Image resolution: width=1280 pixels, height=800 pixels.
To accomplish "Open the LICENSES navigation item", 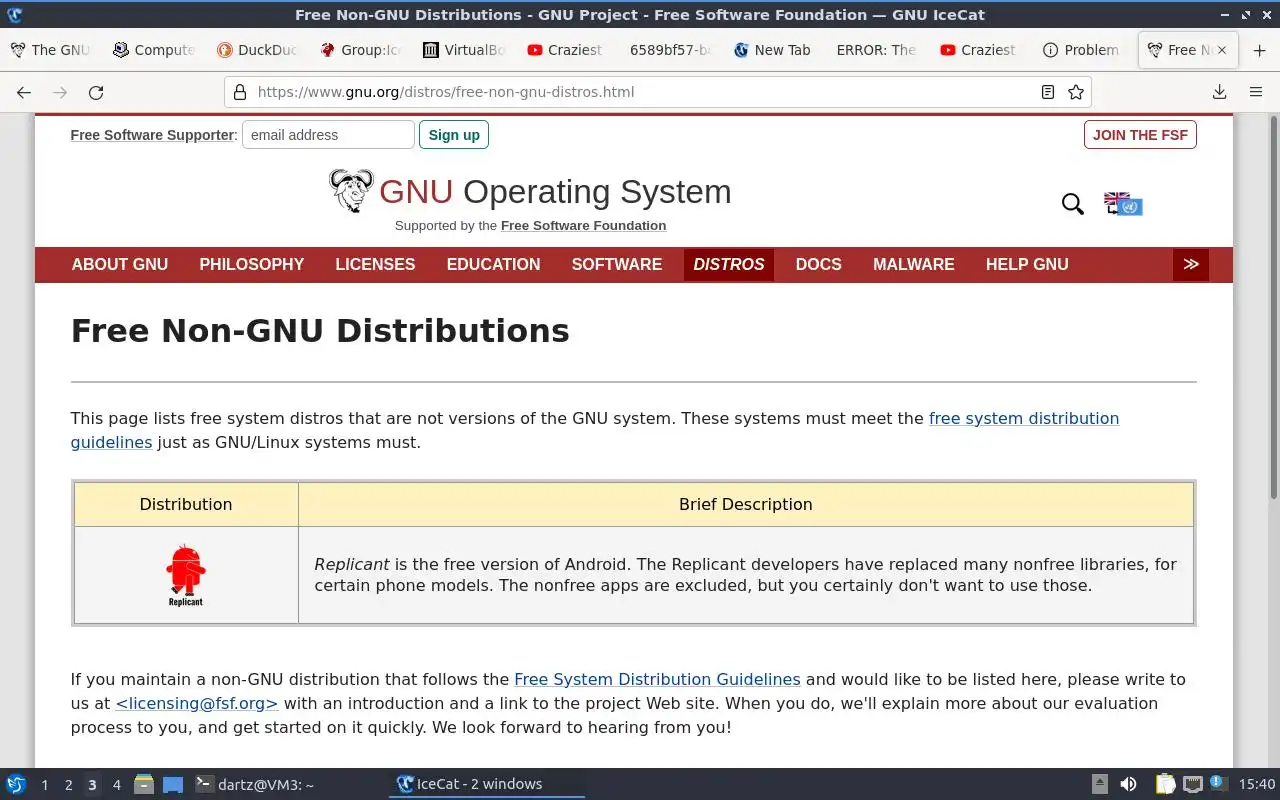I will [x=375, y=264].
